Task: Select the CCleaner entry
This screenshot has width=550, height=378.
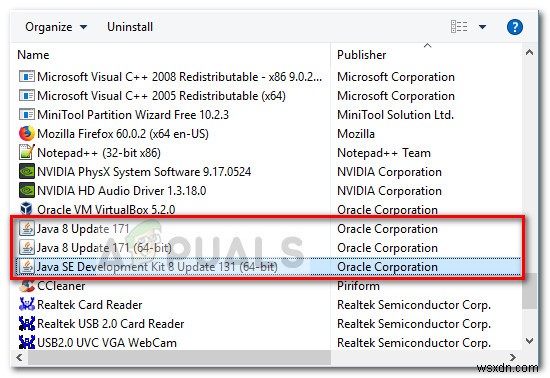Action: (61, 286)
